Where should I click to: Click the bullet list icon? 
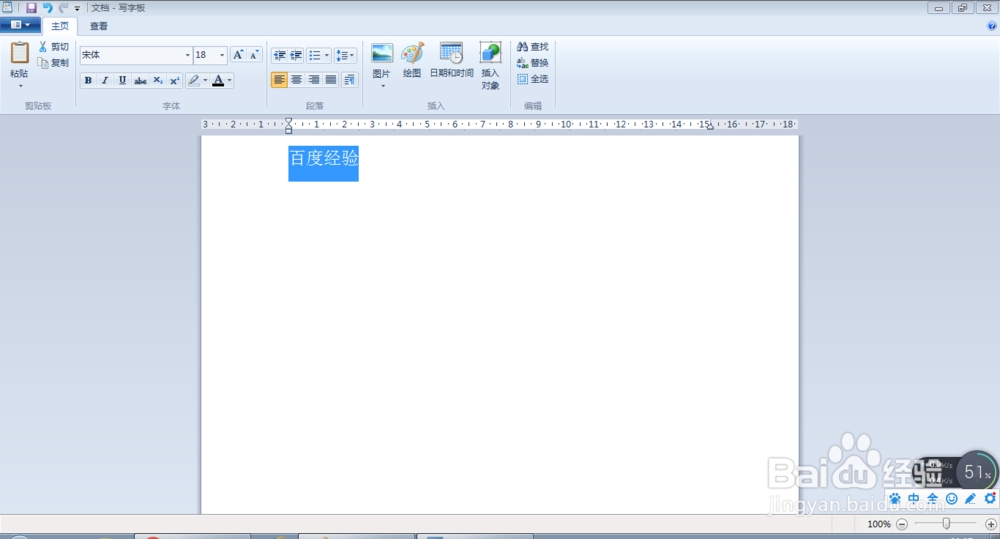(315, 55)
